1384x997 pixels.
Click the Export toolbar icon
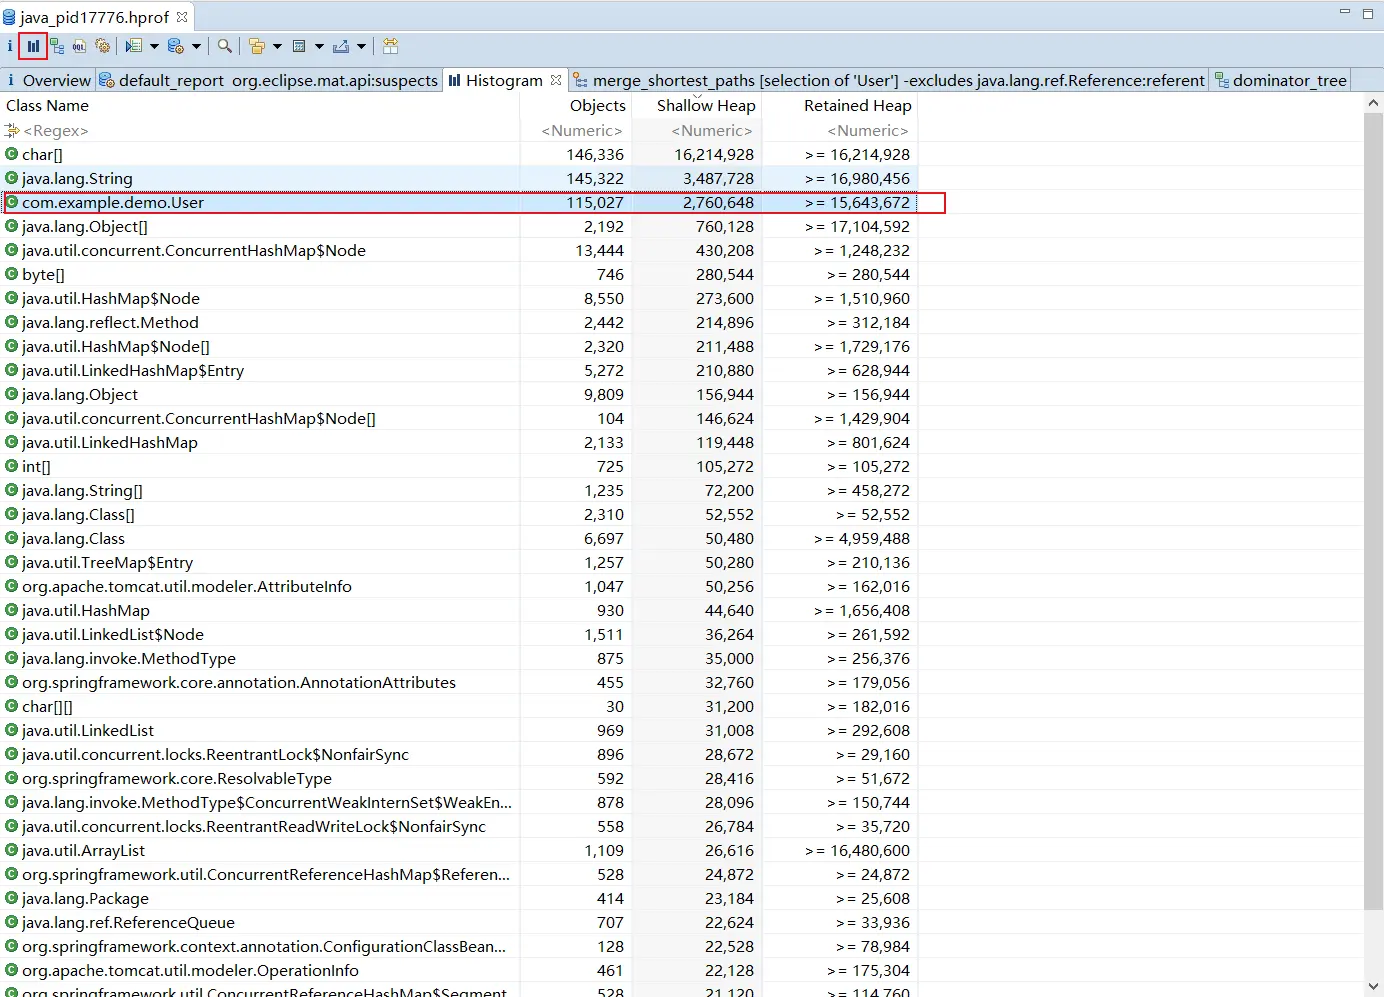pos(341,46)
